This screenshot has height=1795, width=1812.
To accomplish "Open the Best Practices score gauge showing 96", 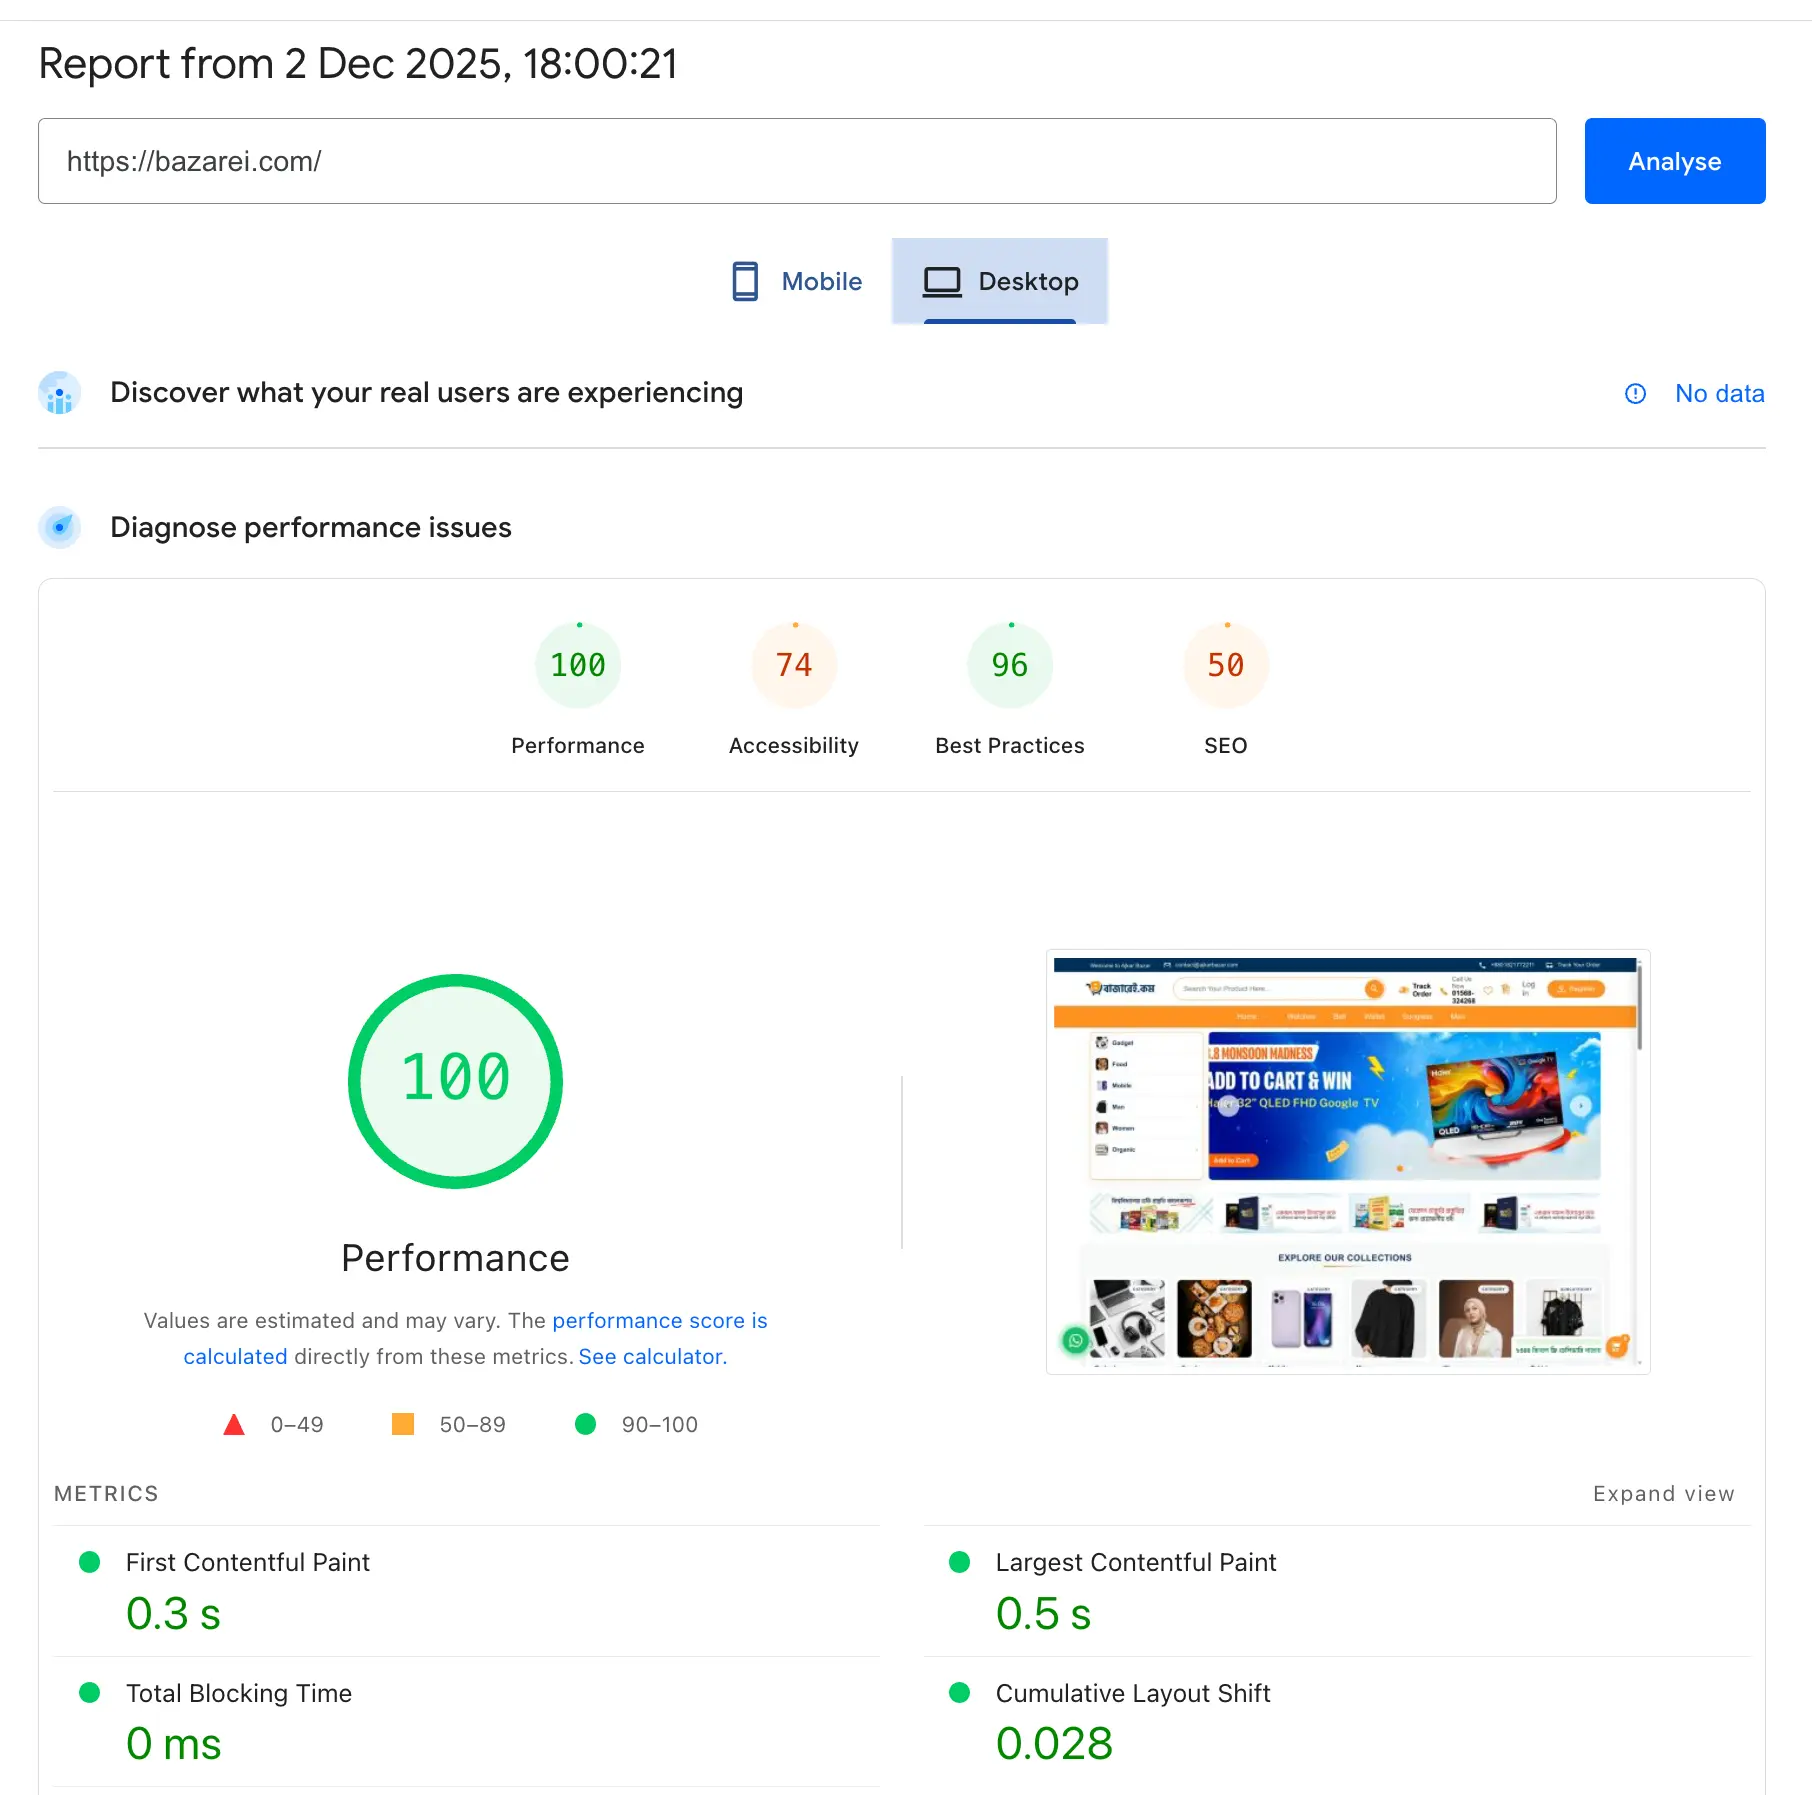I will [1009, 664].
